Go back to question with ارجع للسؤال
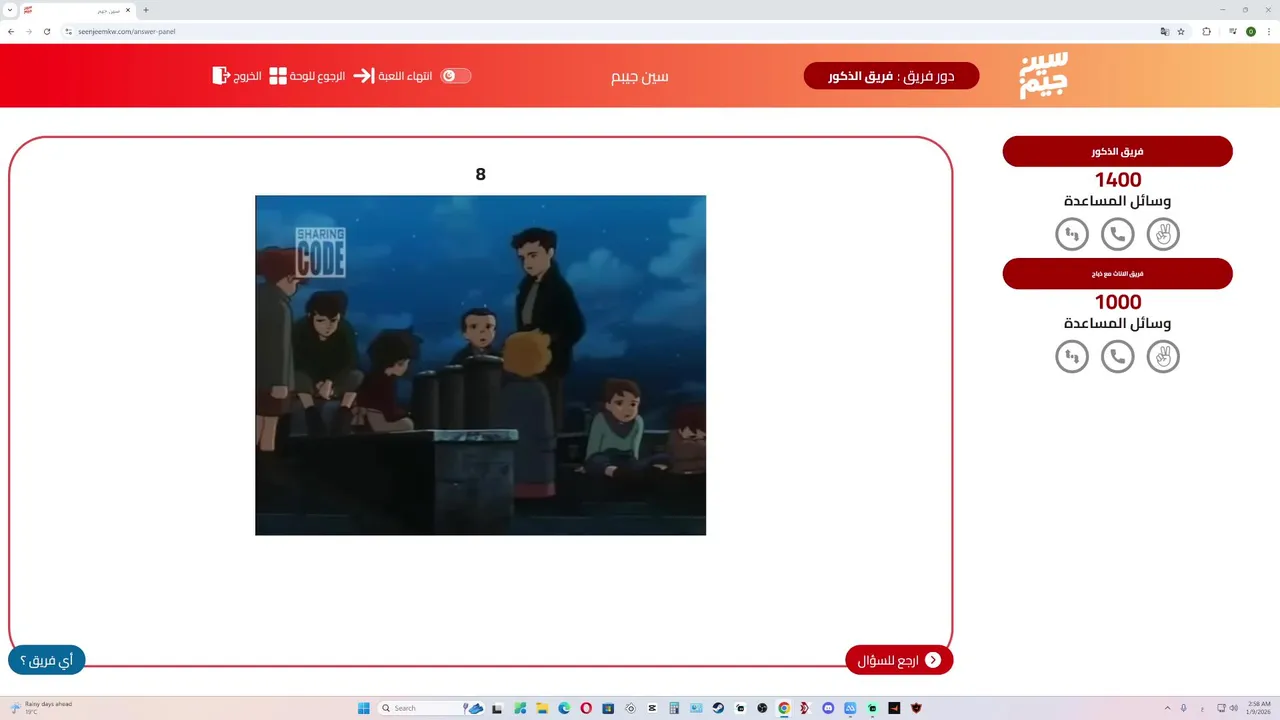Viewport: 1280px width, 720px height. pyautogui.click(x=899, y=660)
